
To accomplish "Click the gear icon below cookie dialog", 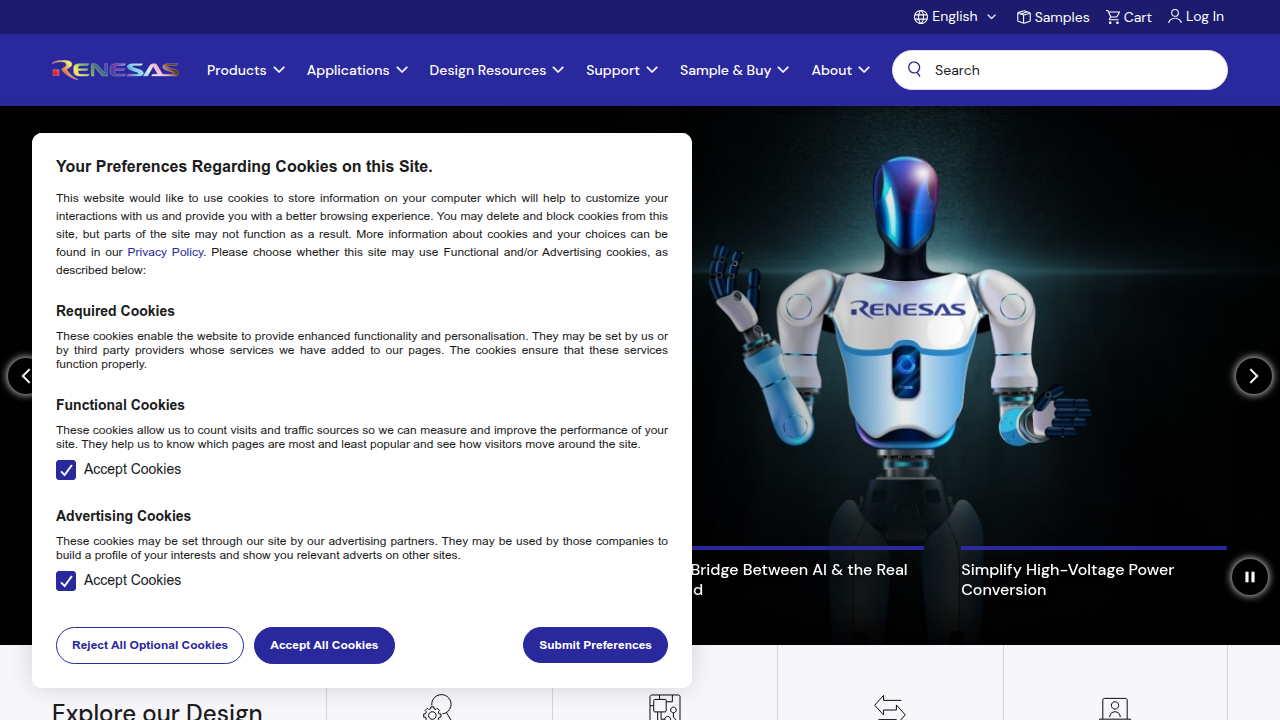I will tap(438, 708).
